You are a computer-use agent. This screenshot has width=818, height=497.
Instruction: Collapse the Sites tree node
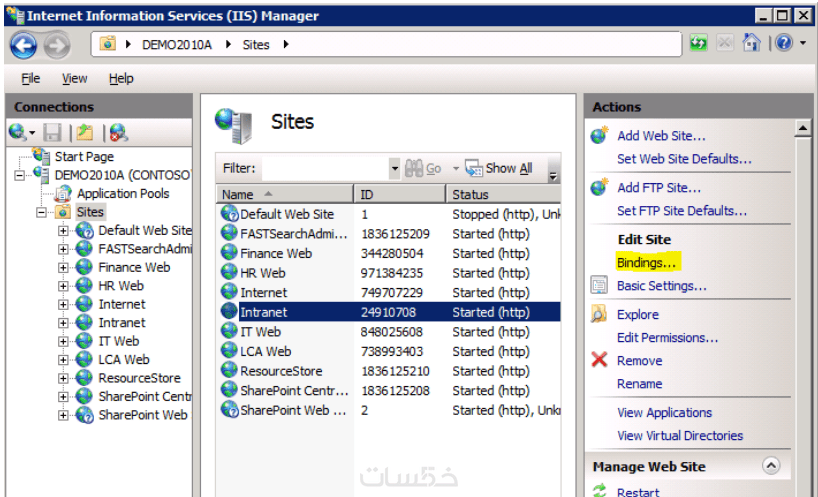(41, 212)
